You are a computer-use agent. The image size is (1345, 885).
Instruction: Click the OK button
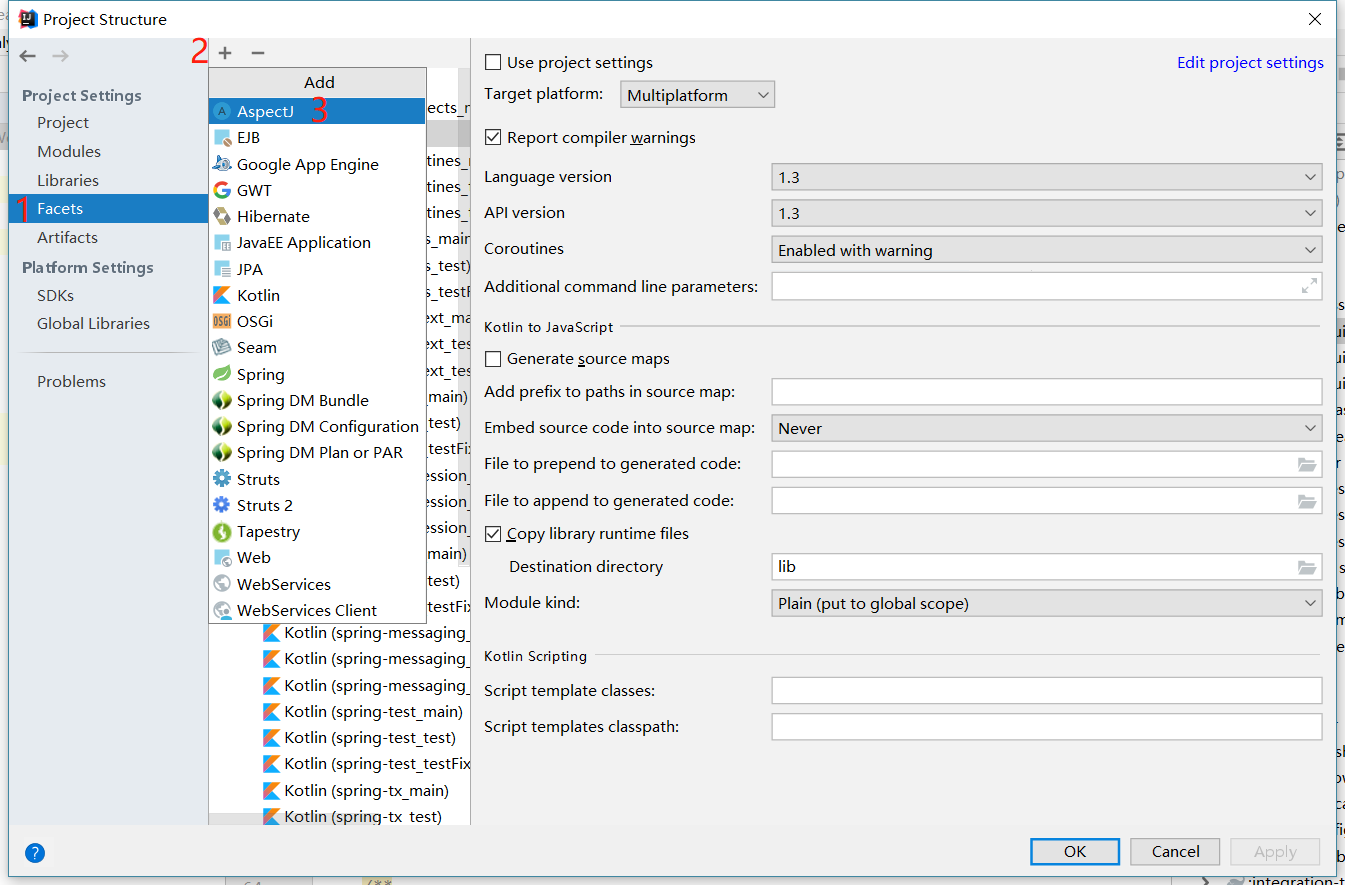pos(1075,852)
